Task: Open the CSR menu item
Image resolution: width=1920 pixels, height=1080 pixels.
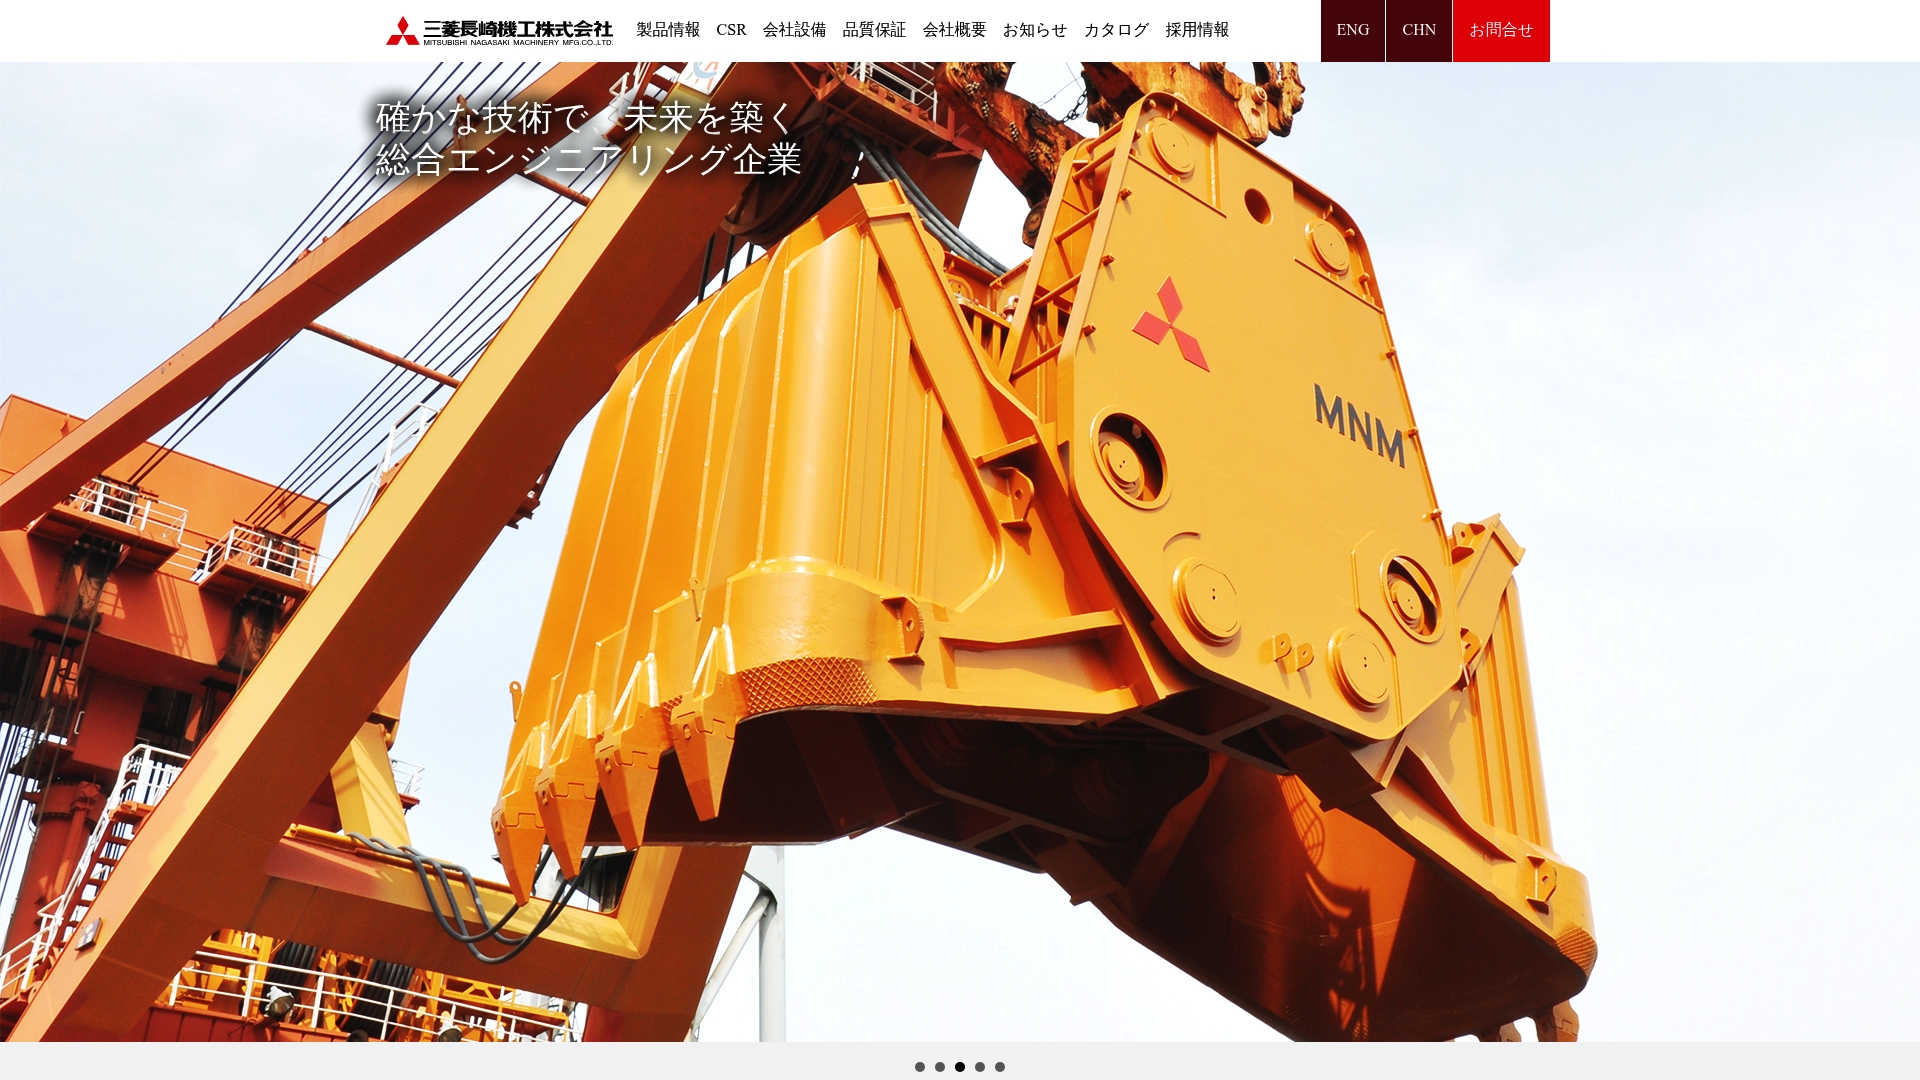Action: click(731, 30)
